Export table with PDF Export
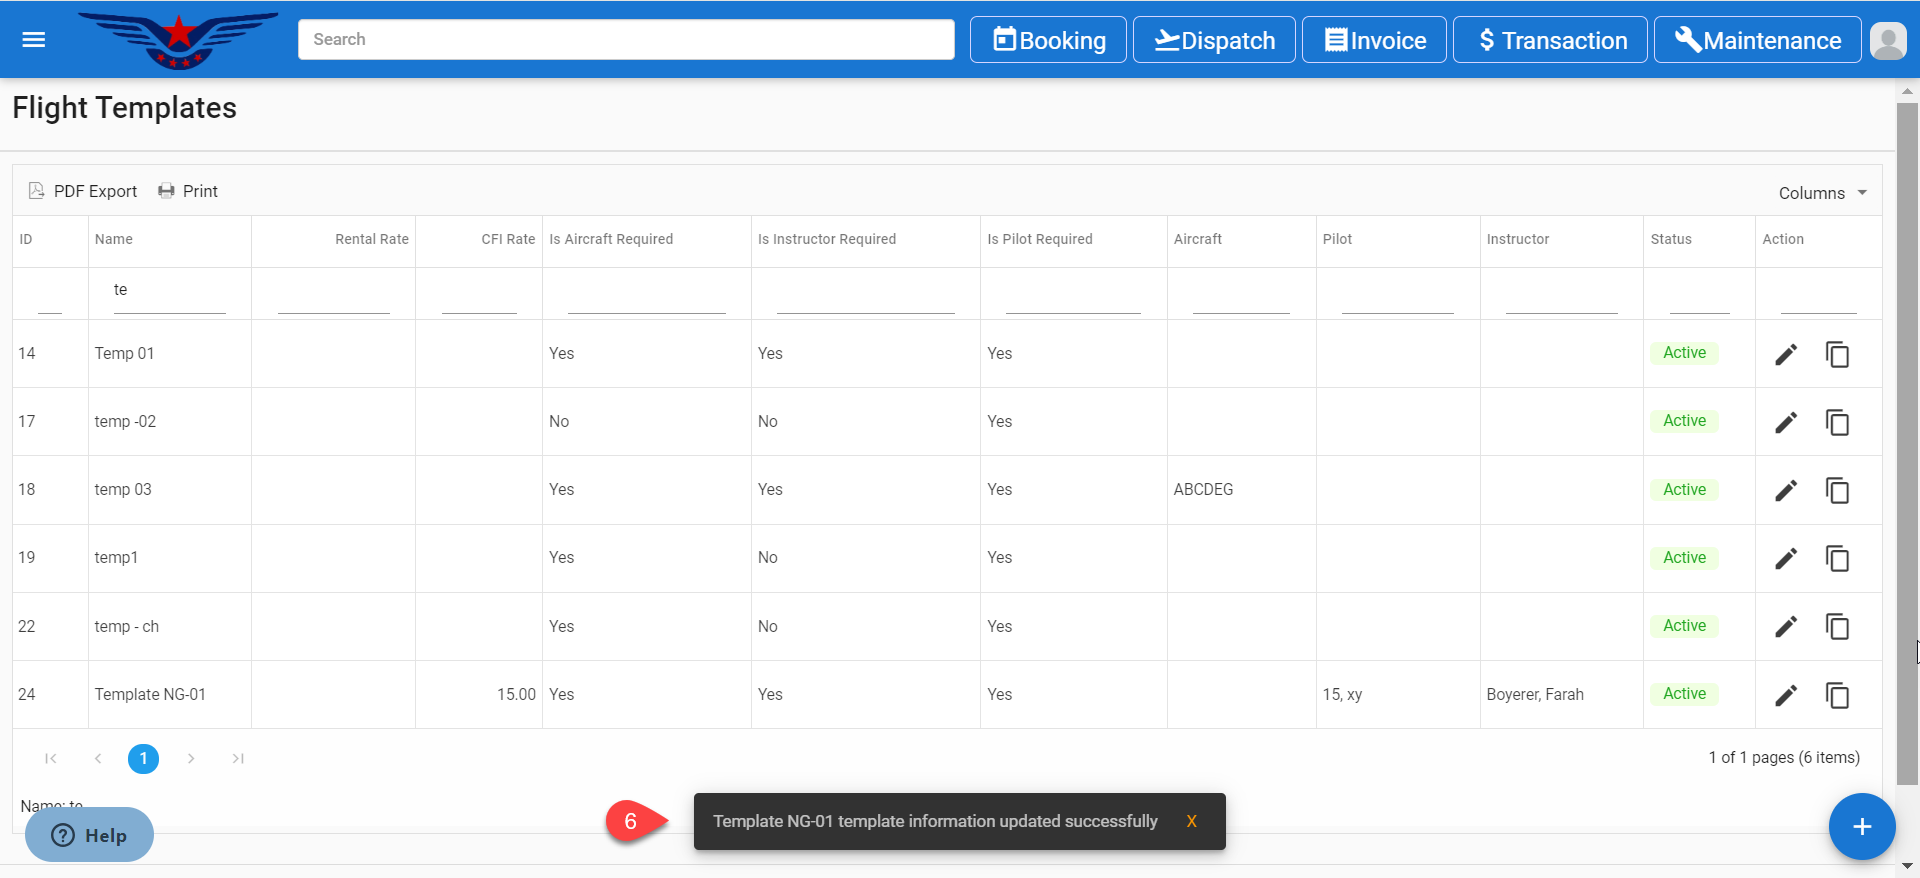Screen dimensions: 1920x878 click(x=84, y=191)
